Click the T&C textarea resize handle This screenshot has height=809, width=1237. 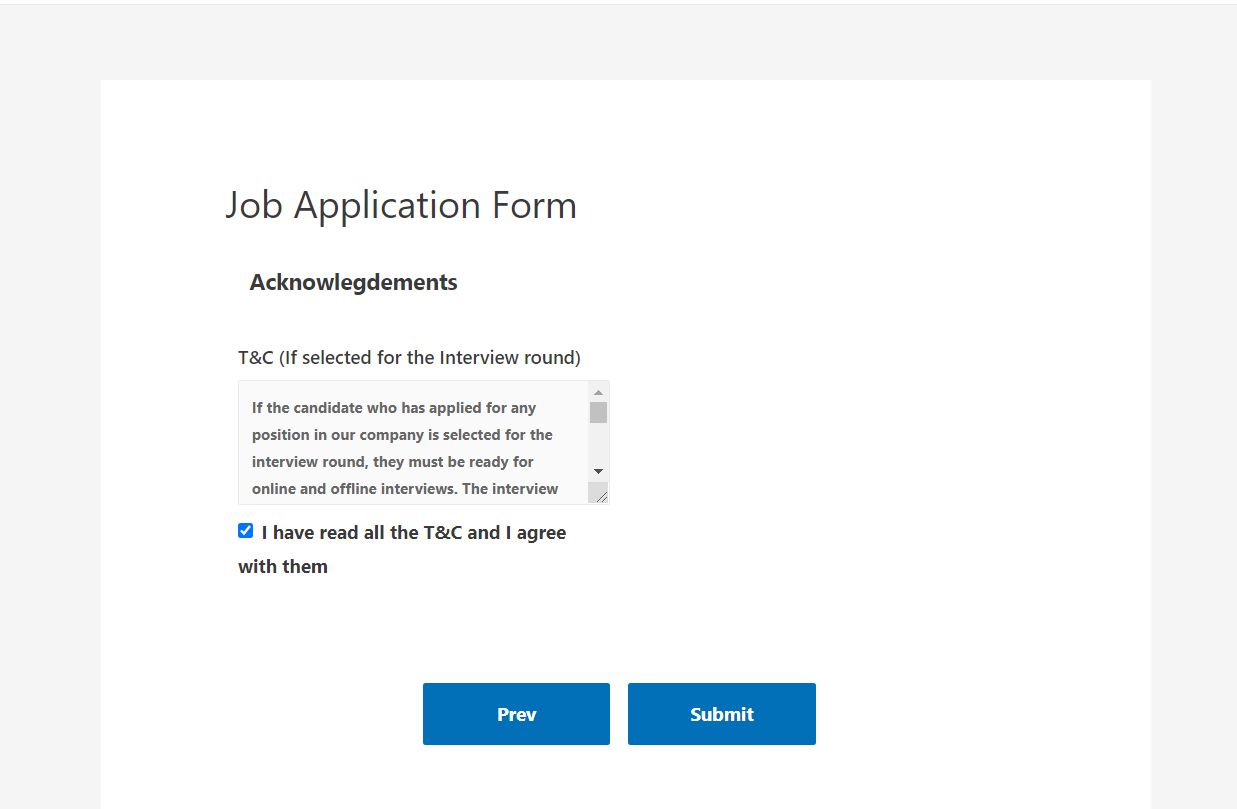point(598,493)
